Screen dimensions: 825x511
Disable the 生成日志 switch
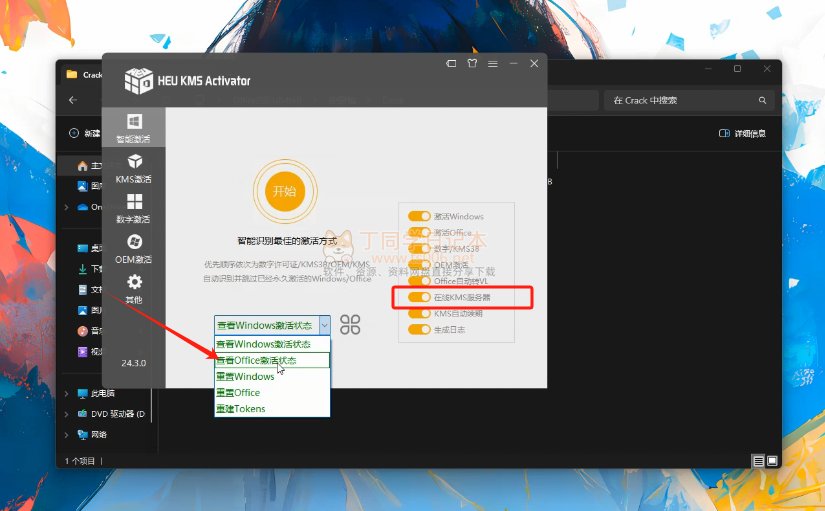tap(419, 330)
